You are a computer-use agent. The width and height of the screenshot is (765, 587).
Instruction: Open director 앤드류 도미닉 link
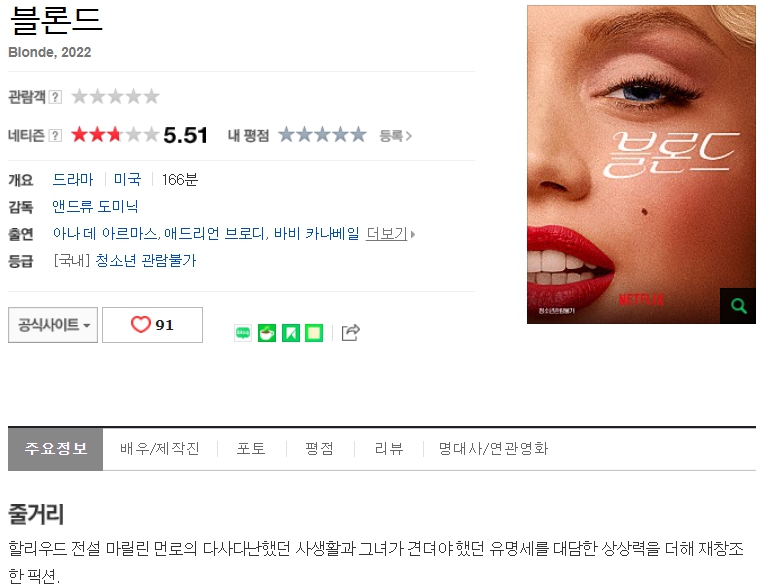[x=95, y=206]
